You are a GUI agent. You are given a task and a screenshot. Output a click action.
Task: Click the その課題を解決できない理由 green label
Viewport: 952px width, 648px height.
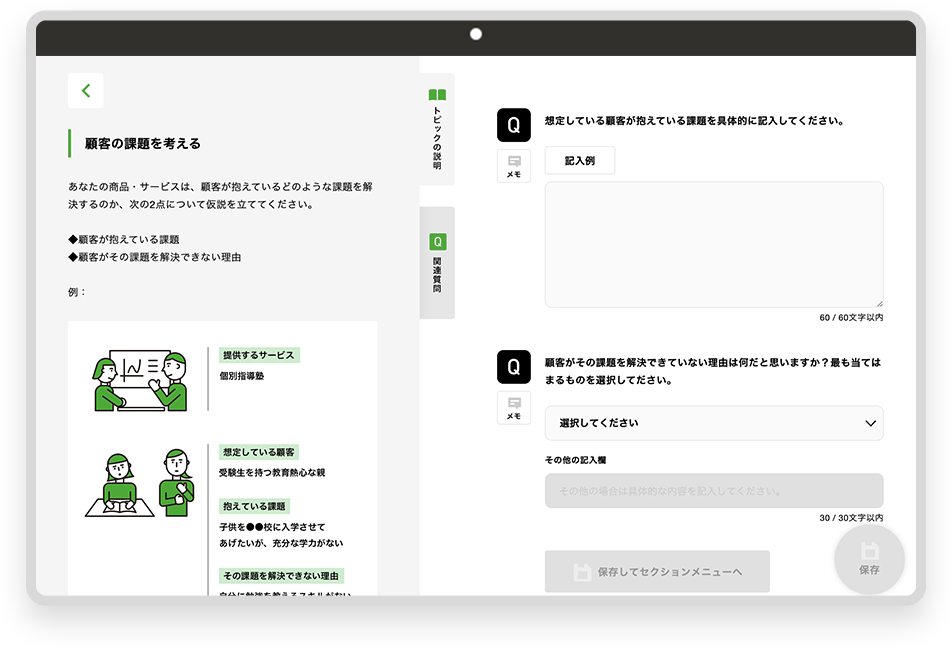pyautogui.click(x=281, y=576)
